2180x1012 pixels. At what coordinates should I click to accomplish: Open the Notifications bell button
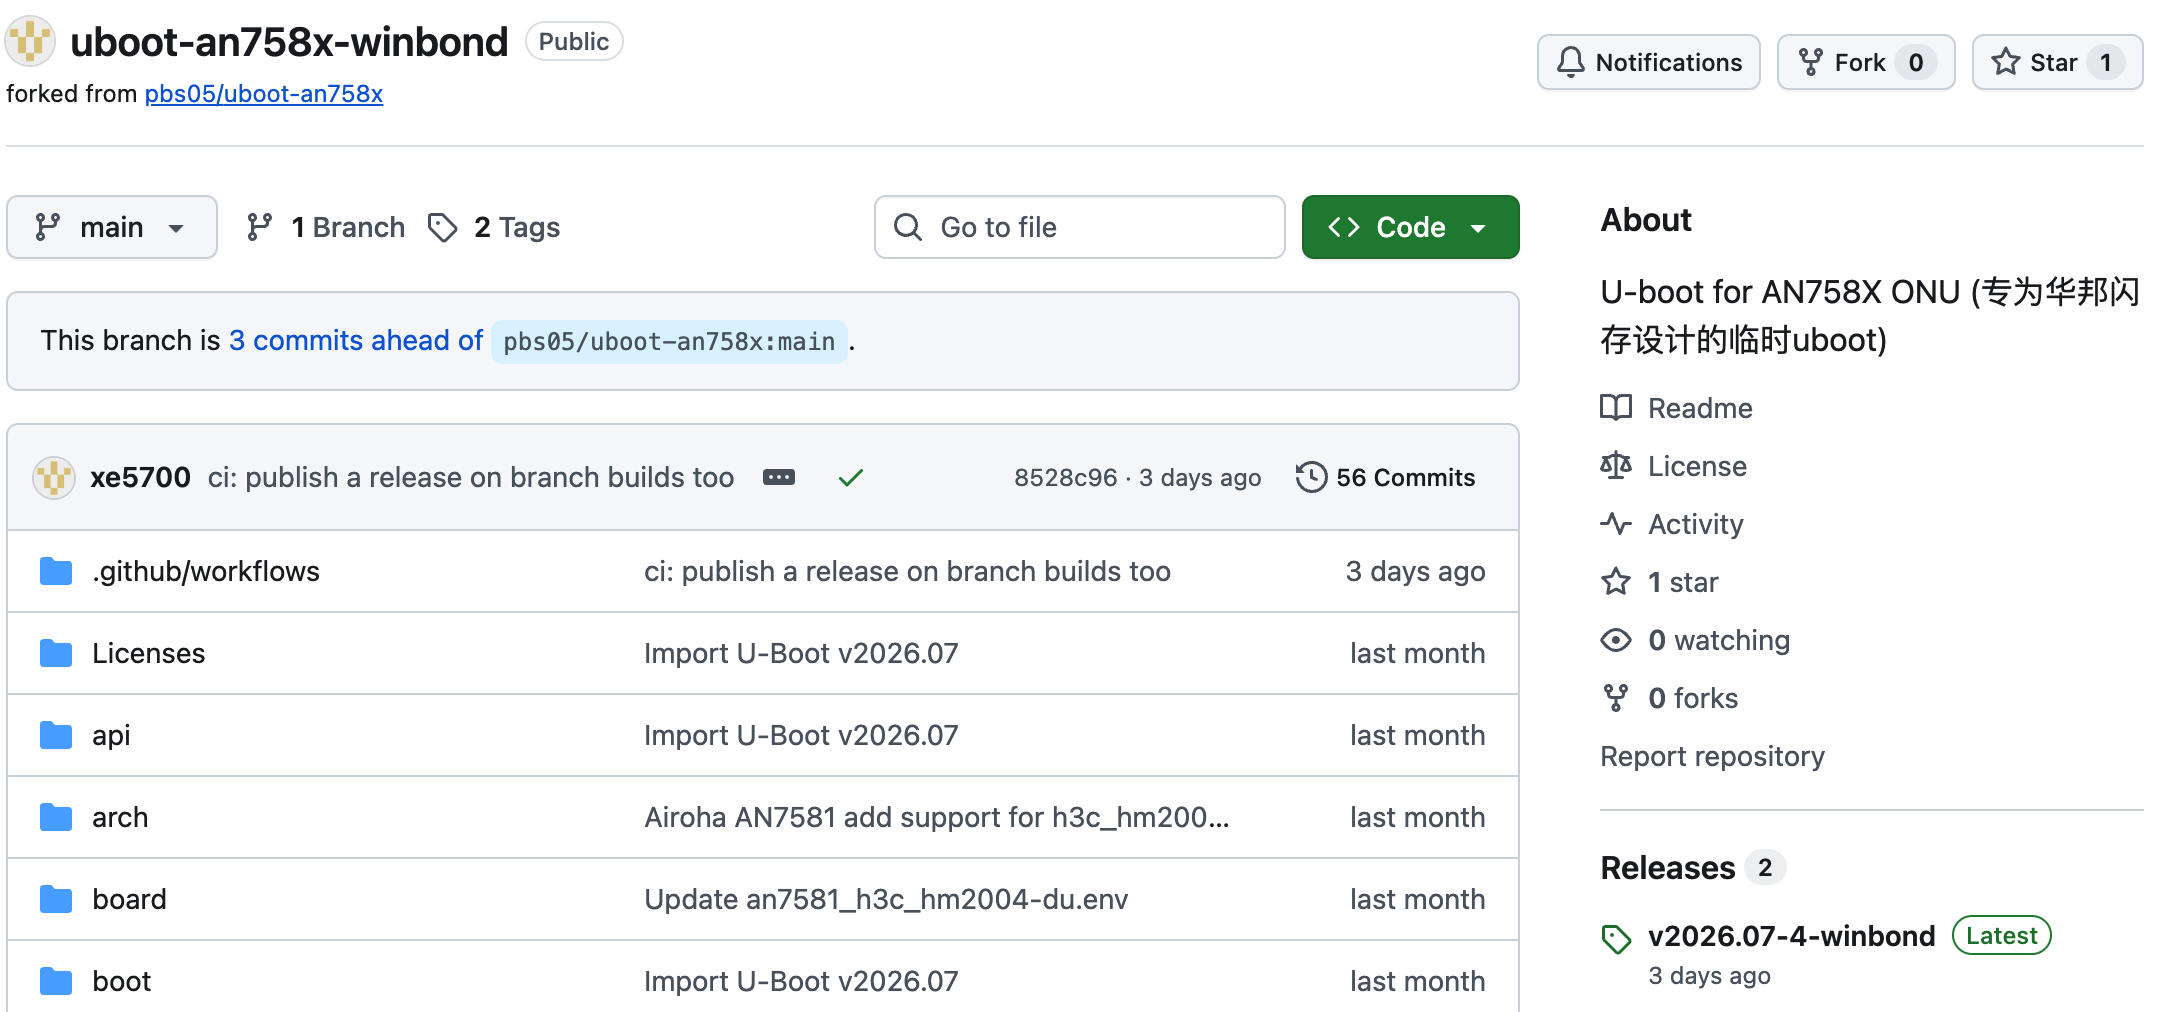pyautogui.click(x=1648, y=62)
